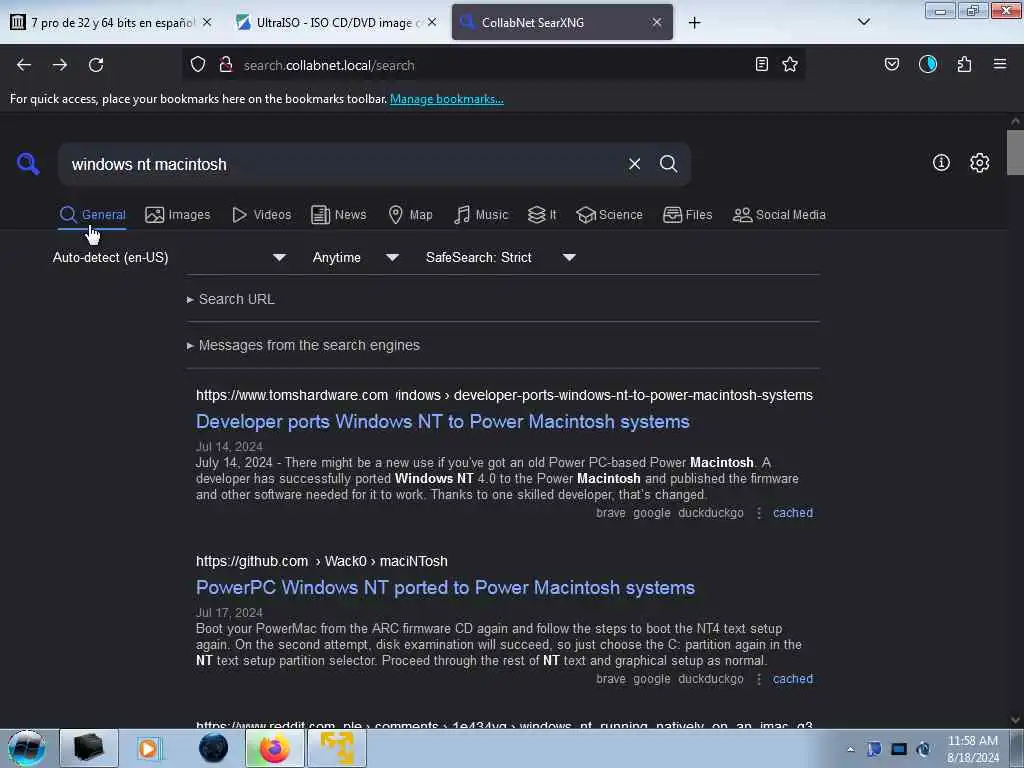Switch to the Map category
This screenshot has width=1024, height=768.
410,215
